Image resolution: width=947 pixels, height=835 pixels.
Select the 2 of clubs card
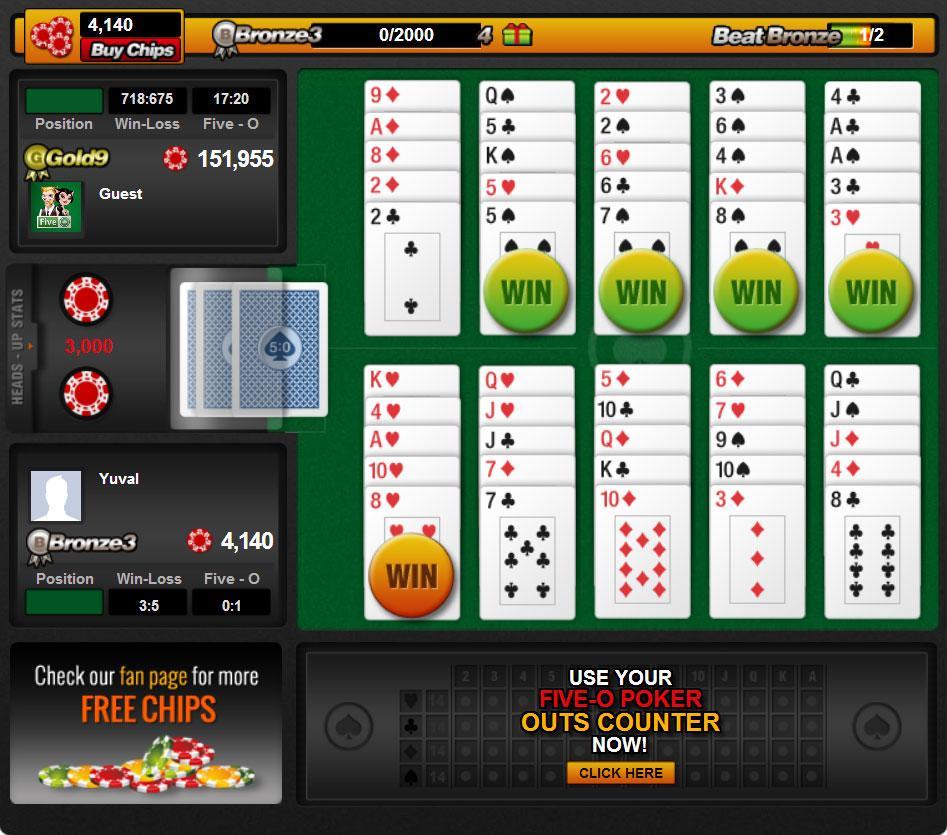pos(412,269)
